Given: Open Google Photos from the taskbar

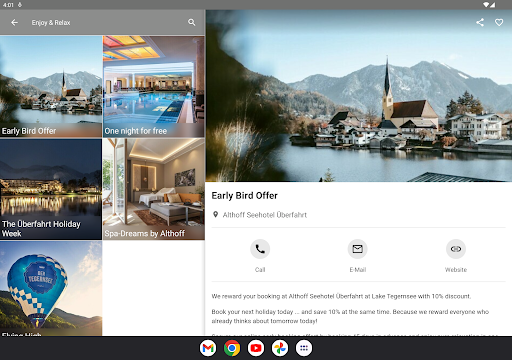Looking at the screenshot, I should point(280,348).
